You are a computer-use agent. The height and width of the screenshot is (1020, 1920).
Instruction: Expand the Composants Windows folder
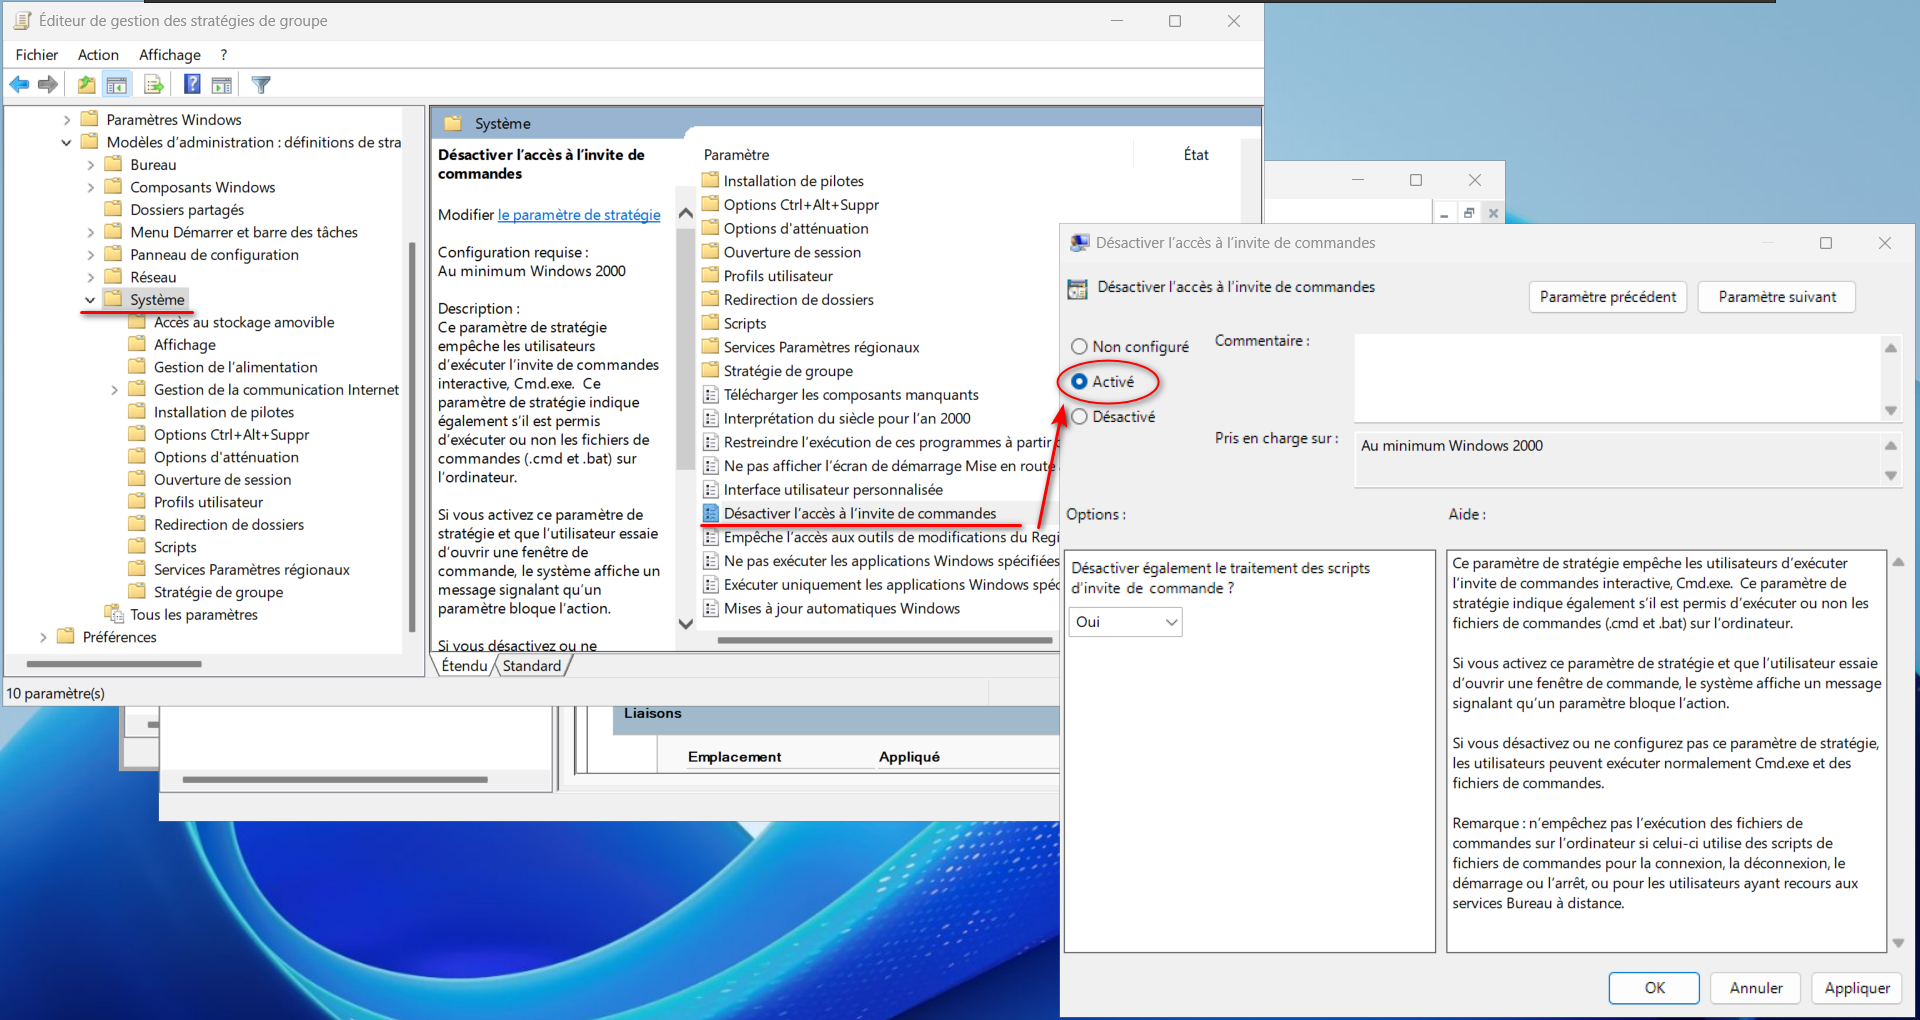[x=90, y=188]
